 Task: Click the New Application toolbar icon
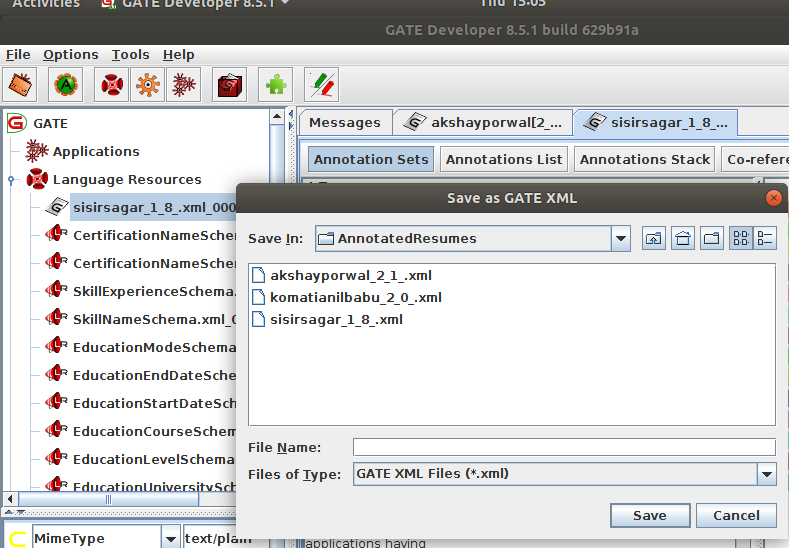184,85
